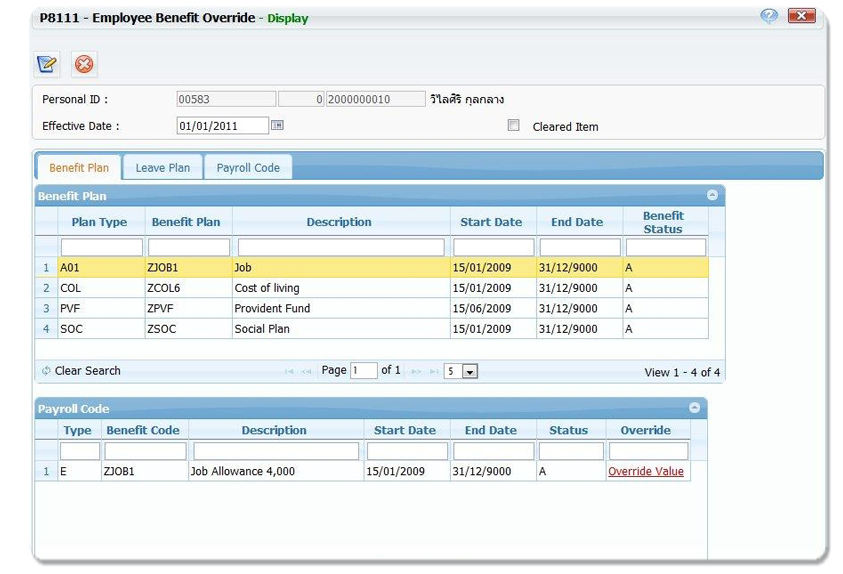Switch to the Payroll Code tab
This screenshot has height=574, width=843.
click(248, 168)
